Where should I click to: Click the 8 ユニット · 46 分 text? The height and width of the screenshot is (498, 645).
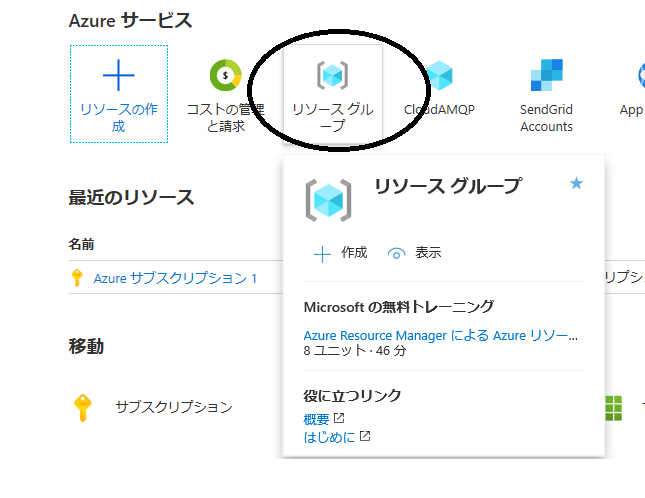tap(355, 351)
